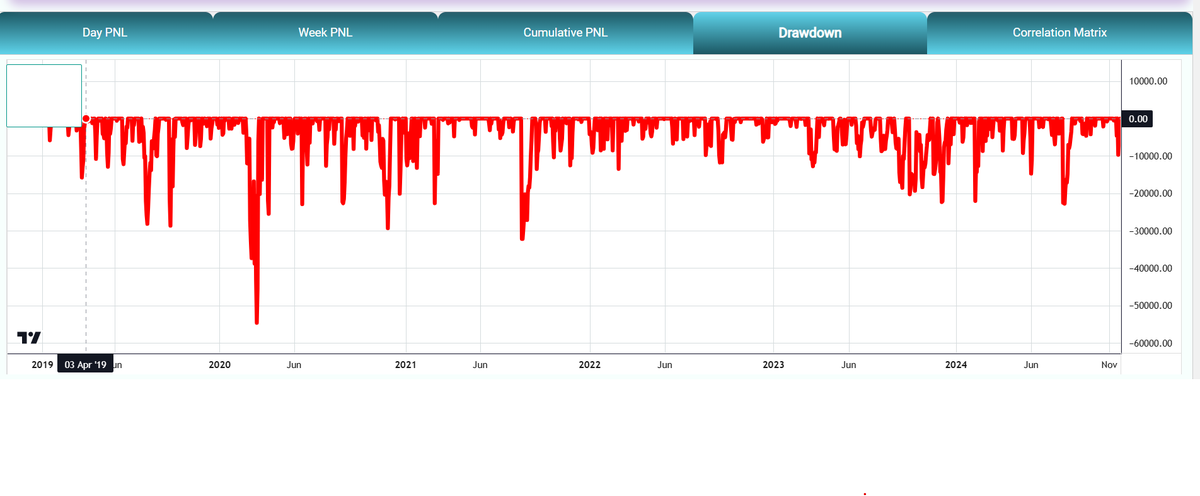Click the 0.00 current value price label
This screenshot has height=496, width=1200.
click(1139, 119)
